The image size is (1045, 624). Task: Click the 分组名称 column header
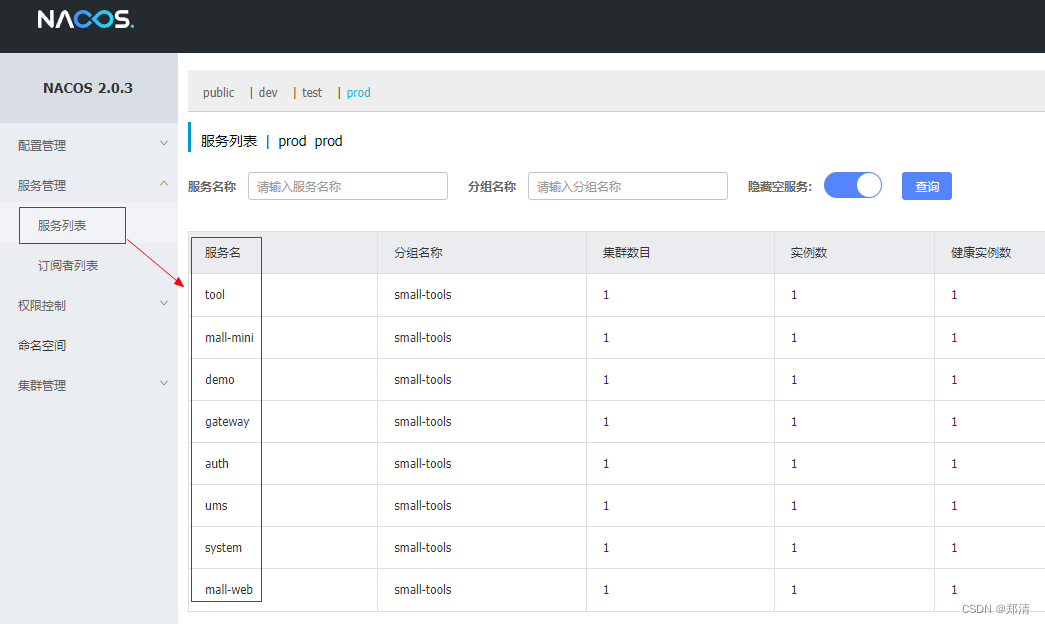pos(419,253)
